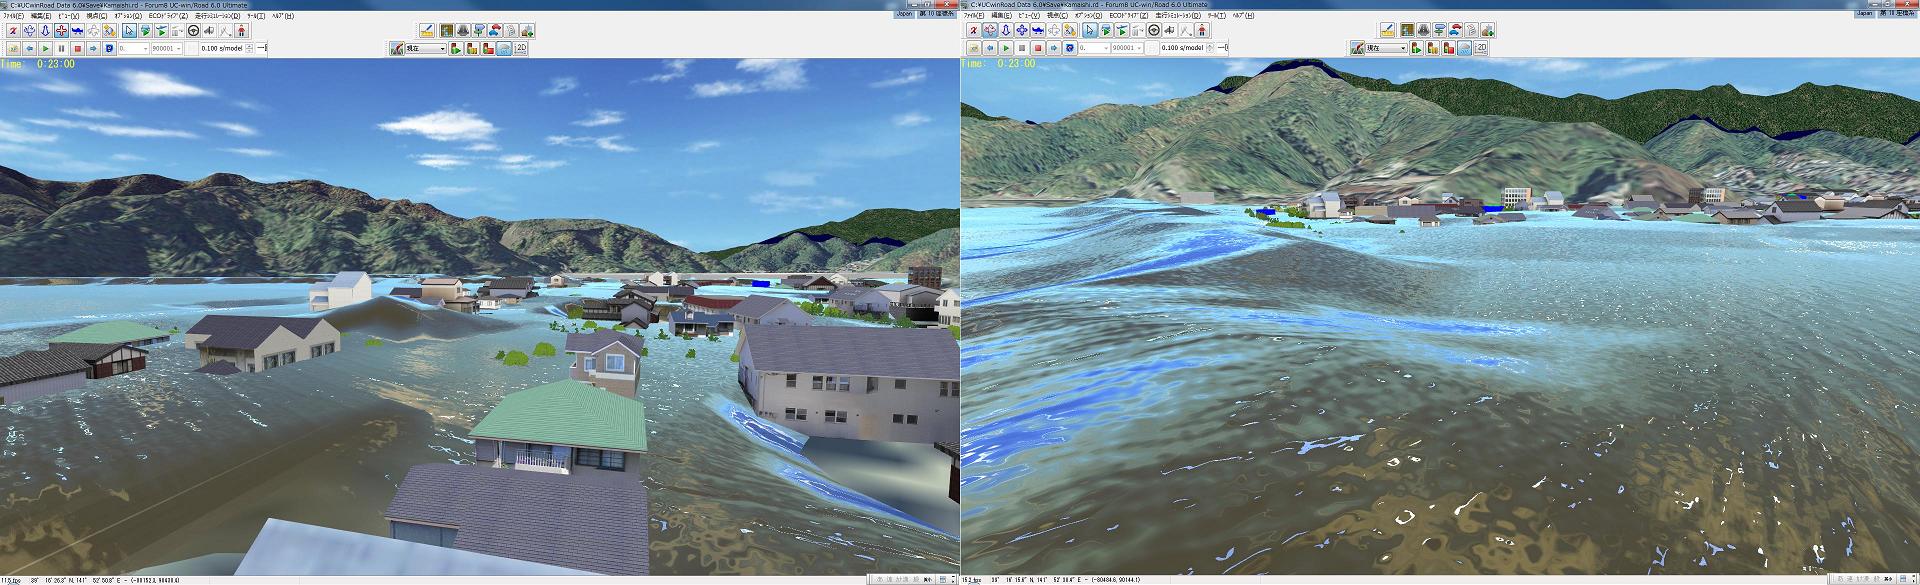The height and width of the screenshot is (585, 1920).
Task: Open the 視点(C) menu in left window
Action: 96,16
